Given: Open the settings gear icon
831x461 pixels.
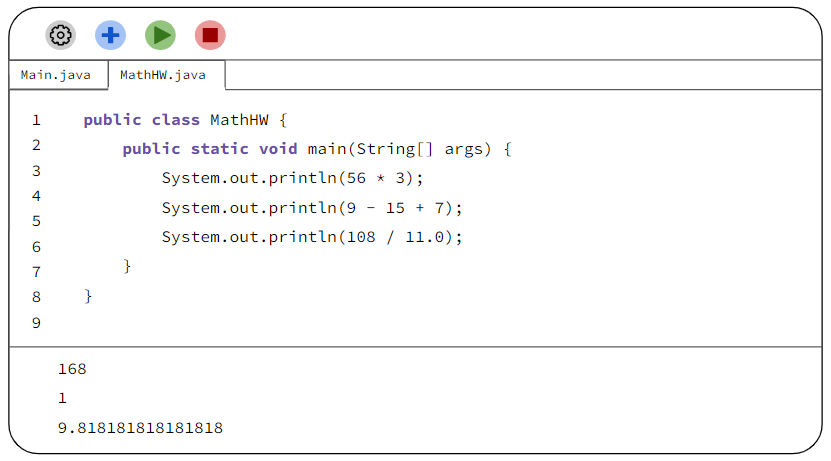Looking at the screenshot, I should coord(60,36).
